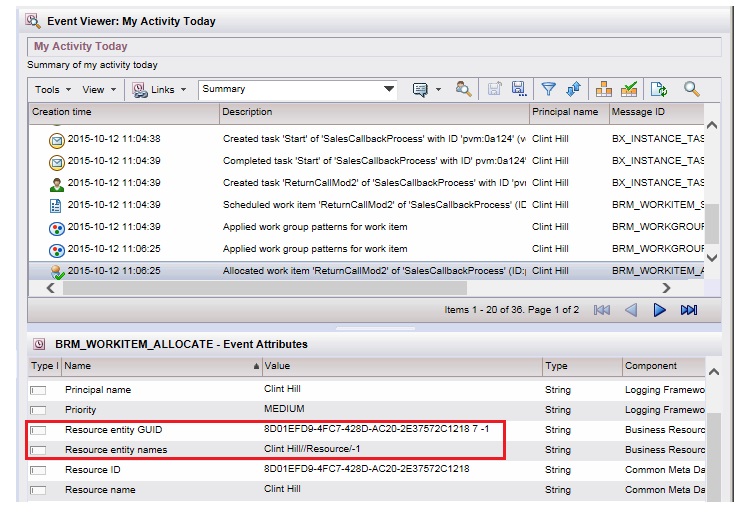748x517 pixels.
Task: Click the type icon of the Priority attribute
Action: point(38,410)
